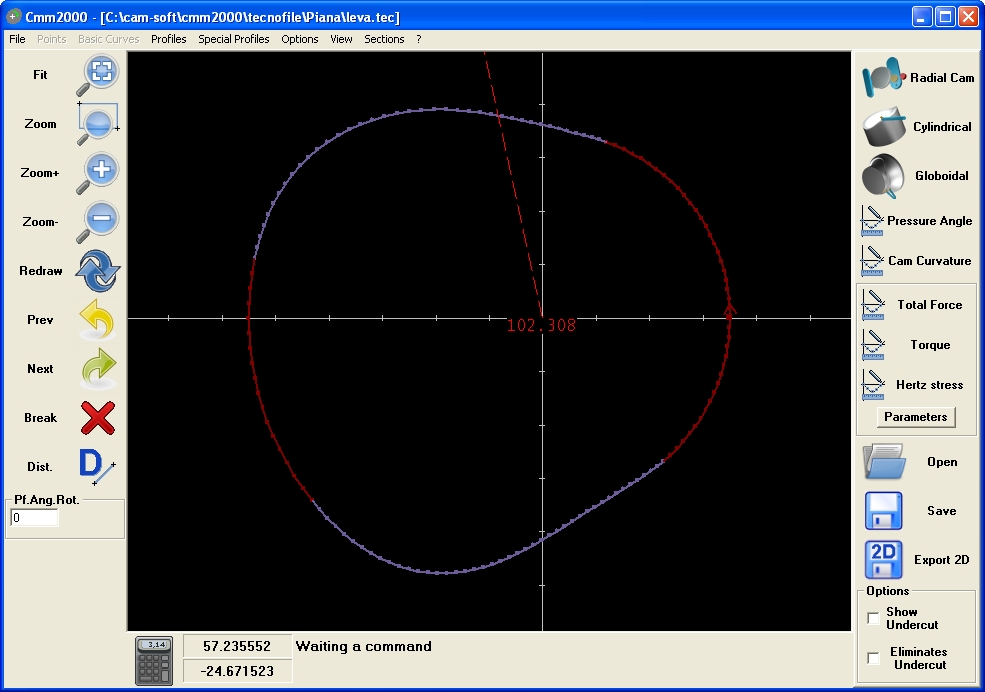Redraw the view with the blue arrows icon
Image resolution: width=985 pixels, height=692 pixels.
click(x=98, y=271)
